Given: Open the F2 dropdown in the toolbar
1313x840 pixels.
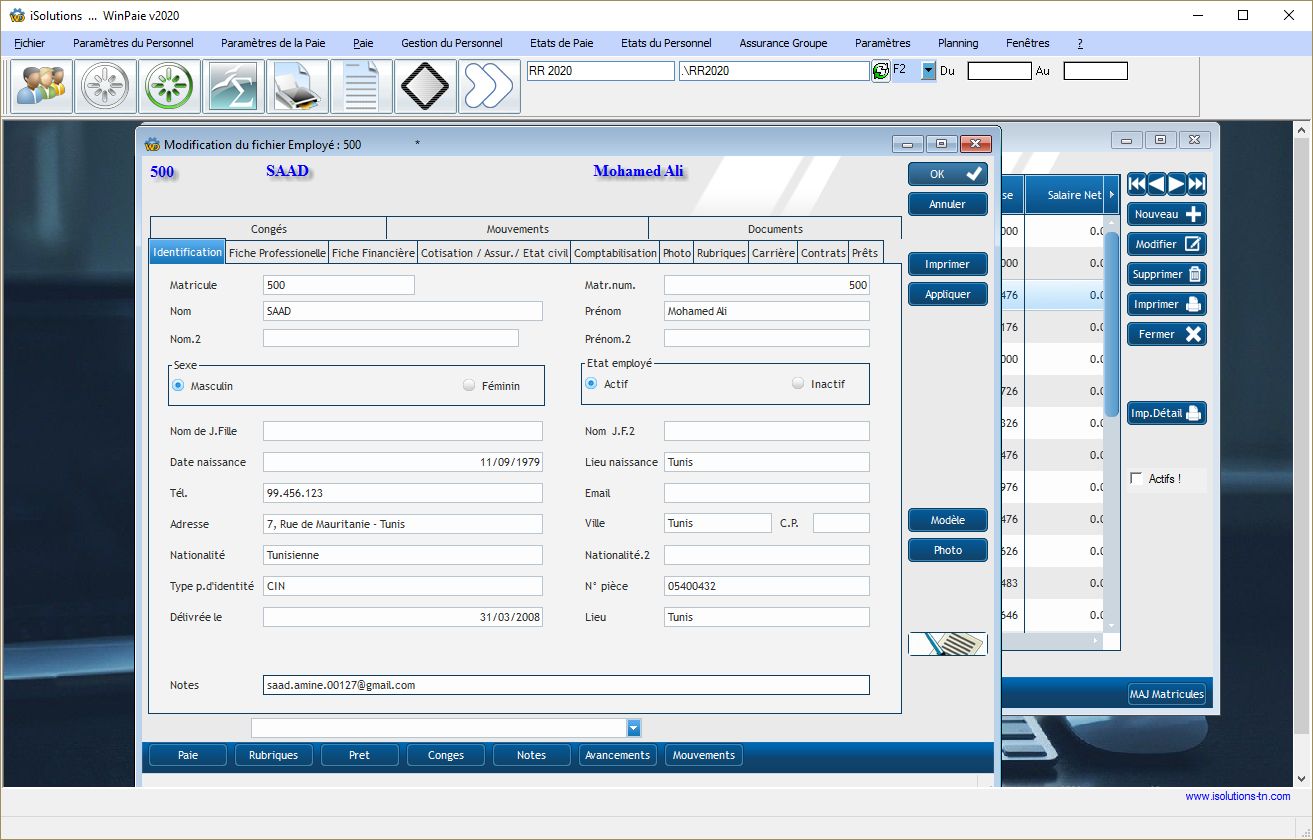Looking at the screenshot, I should tap(928, 71).
